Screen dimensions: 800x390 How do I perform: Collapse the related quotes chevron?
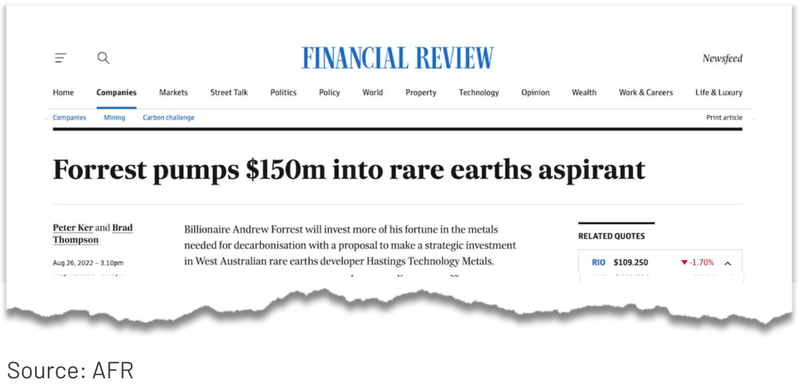point(728,263)
